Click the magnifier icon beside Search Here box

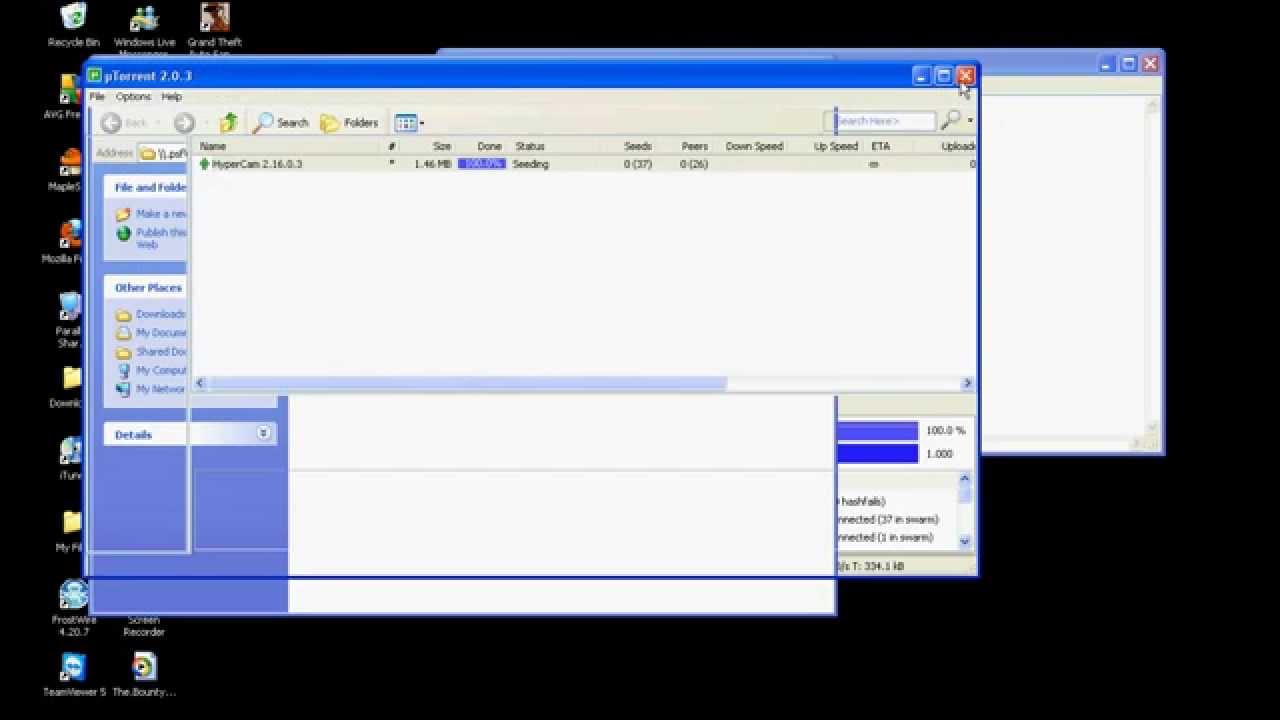pos(951,120)
